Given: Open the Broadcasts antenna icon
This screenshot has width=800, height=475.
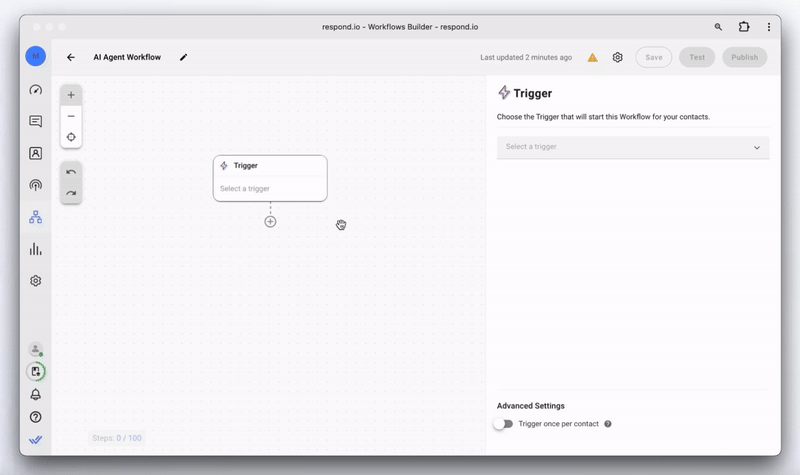Looking at the screenshot, I should pyautogui.click(x=36, y=185).
